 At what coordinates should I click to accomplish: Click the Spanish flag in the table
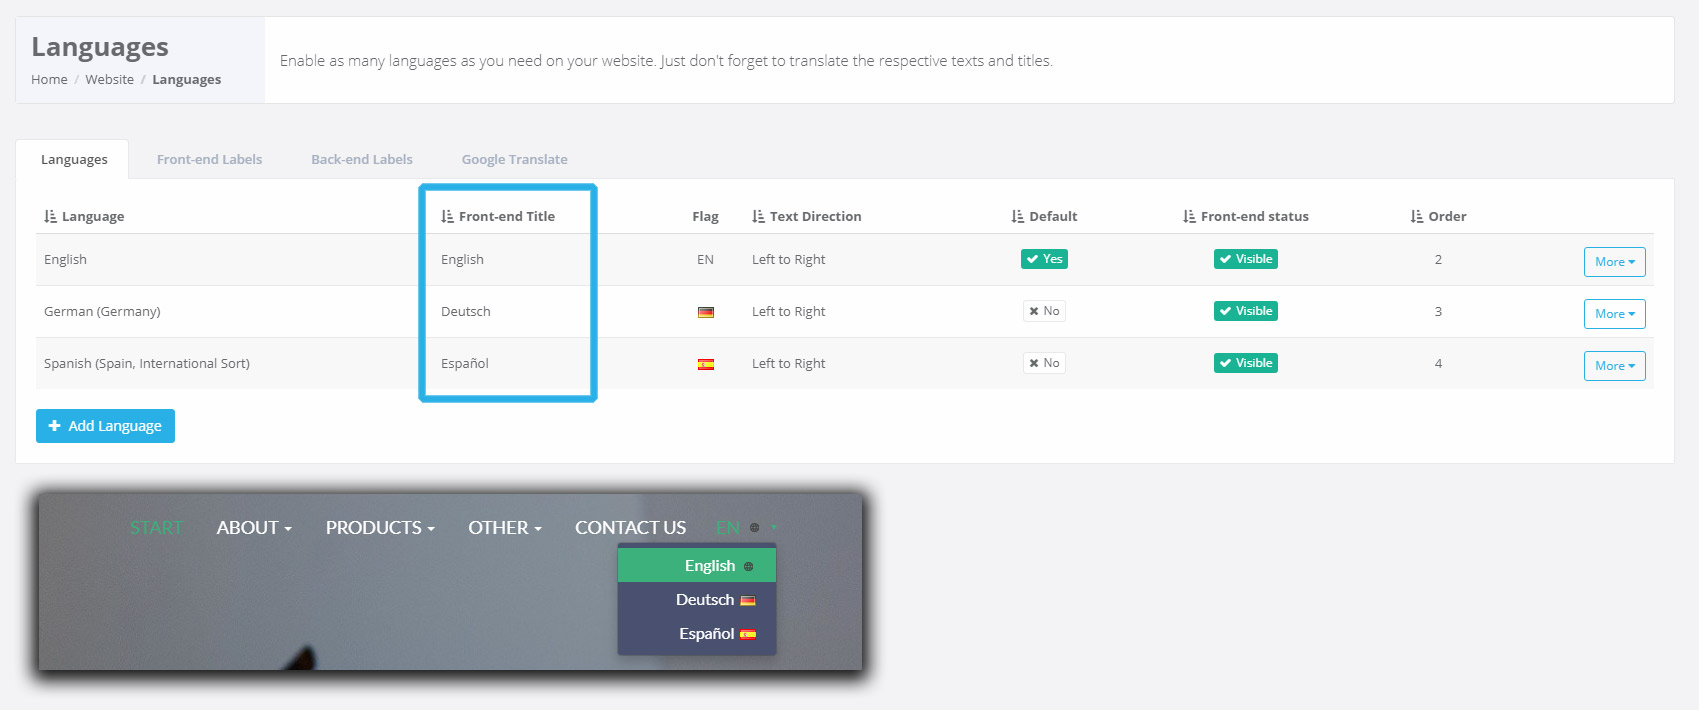(x=706, y=364)
